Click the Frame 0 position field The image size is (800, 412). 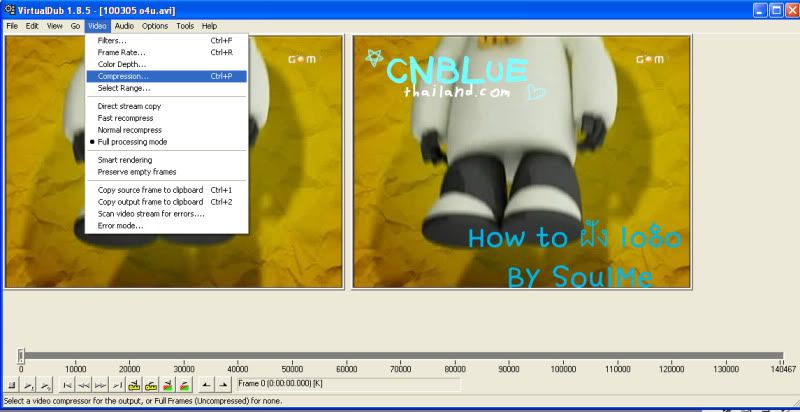348,384
